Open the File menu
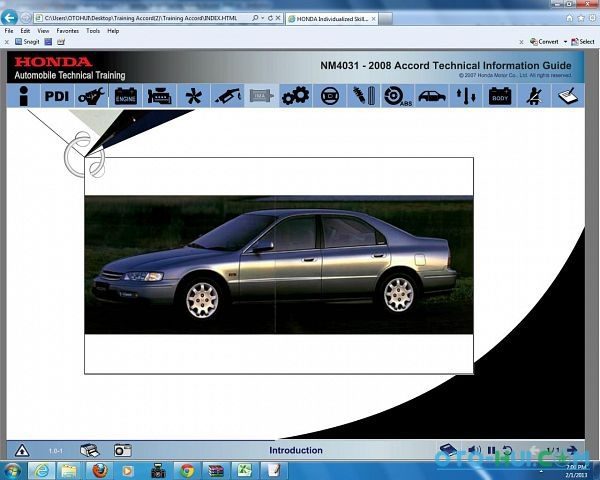Image resolution: width=600 pixels, height=480 pixels. pyautogui.click(x=9, y=31)
